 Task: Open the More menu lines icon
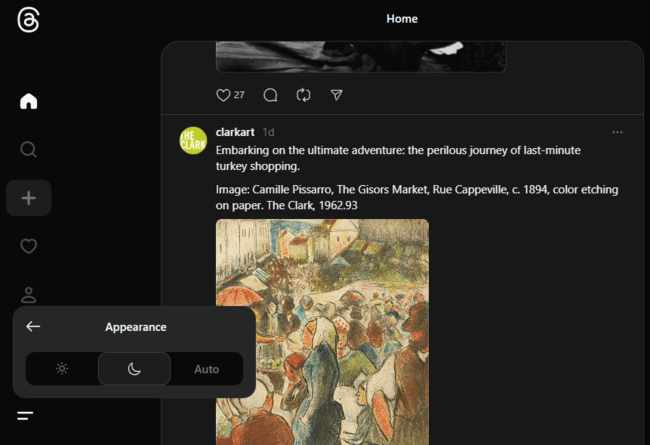[25, 416]
